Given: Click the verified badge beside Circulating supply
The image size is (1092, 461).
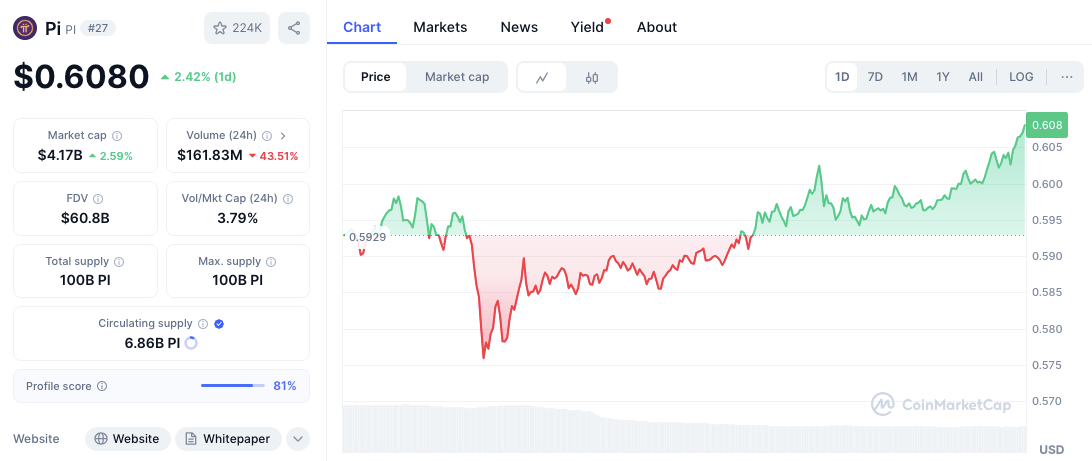Looking at the screenshot, I should [219, 324].
